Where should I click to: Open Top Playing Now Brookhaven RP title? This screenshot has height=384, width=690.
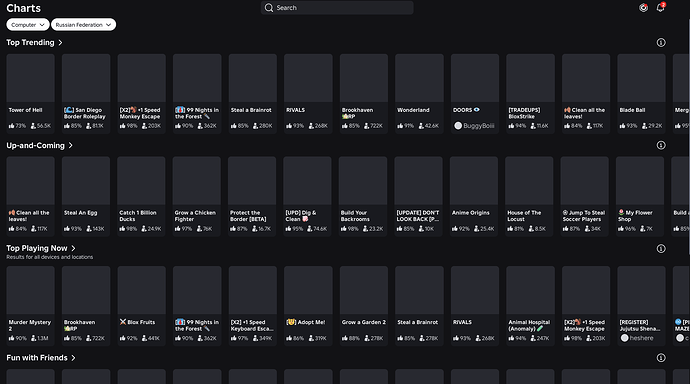click(x=79, y=325)
